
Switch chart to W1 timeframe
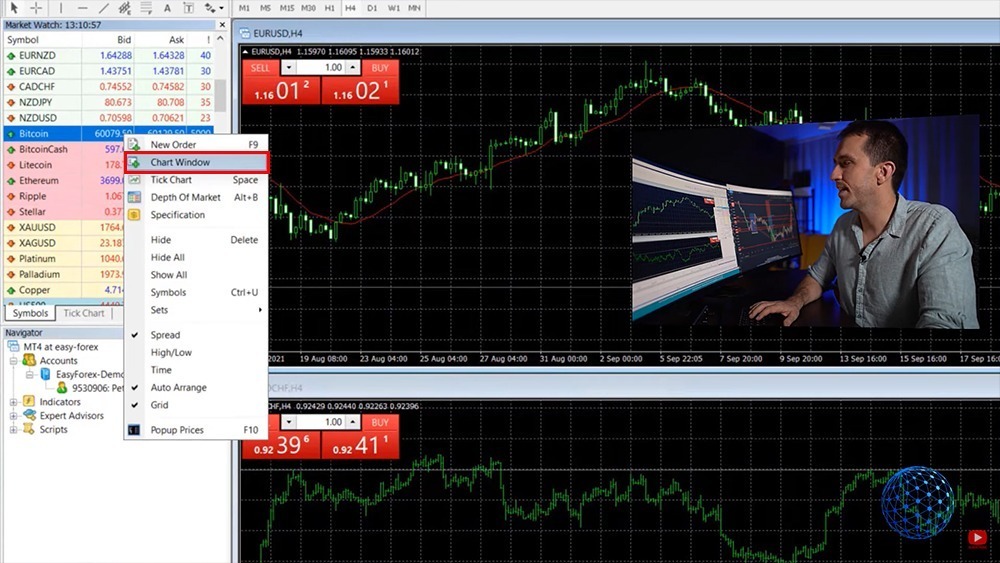click(393, 8)
